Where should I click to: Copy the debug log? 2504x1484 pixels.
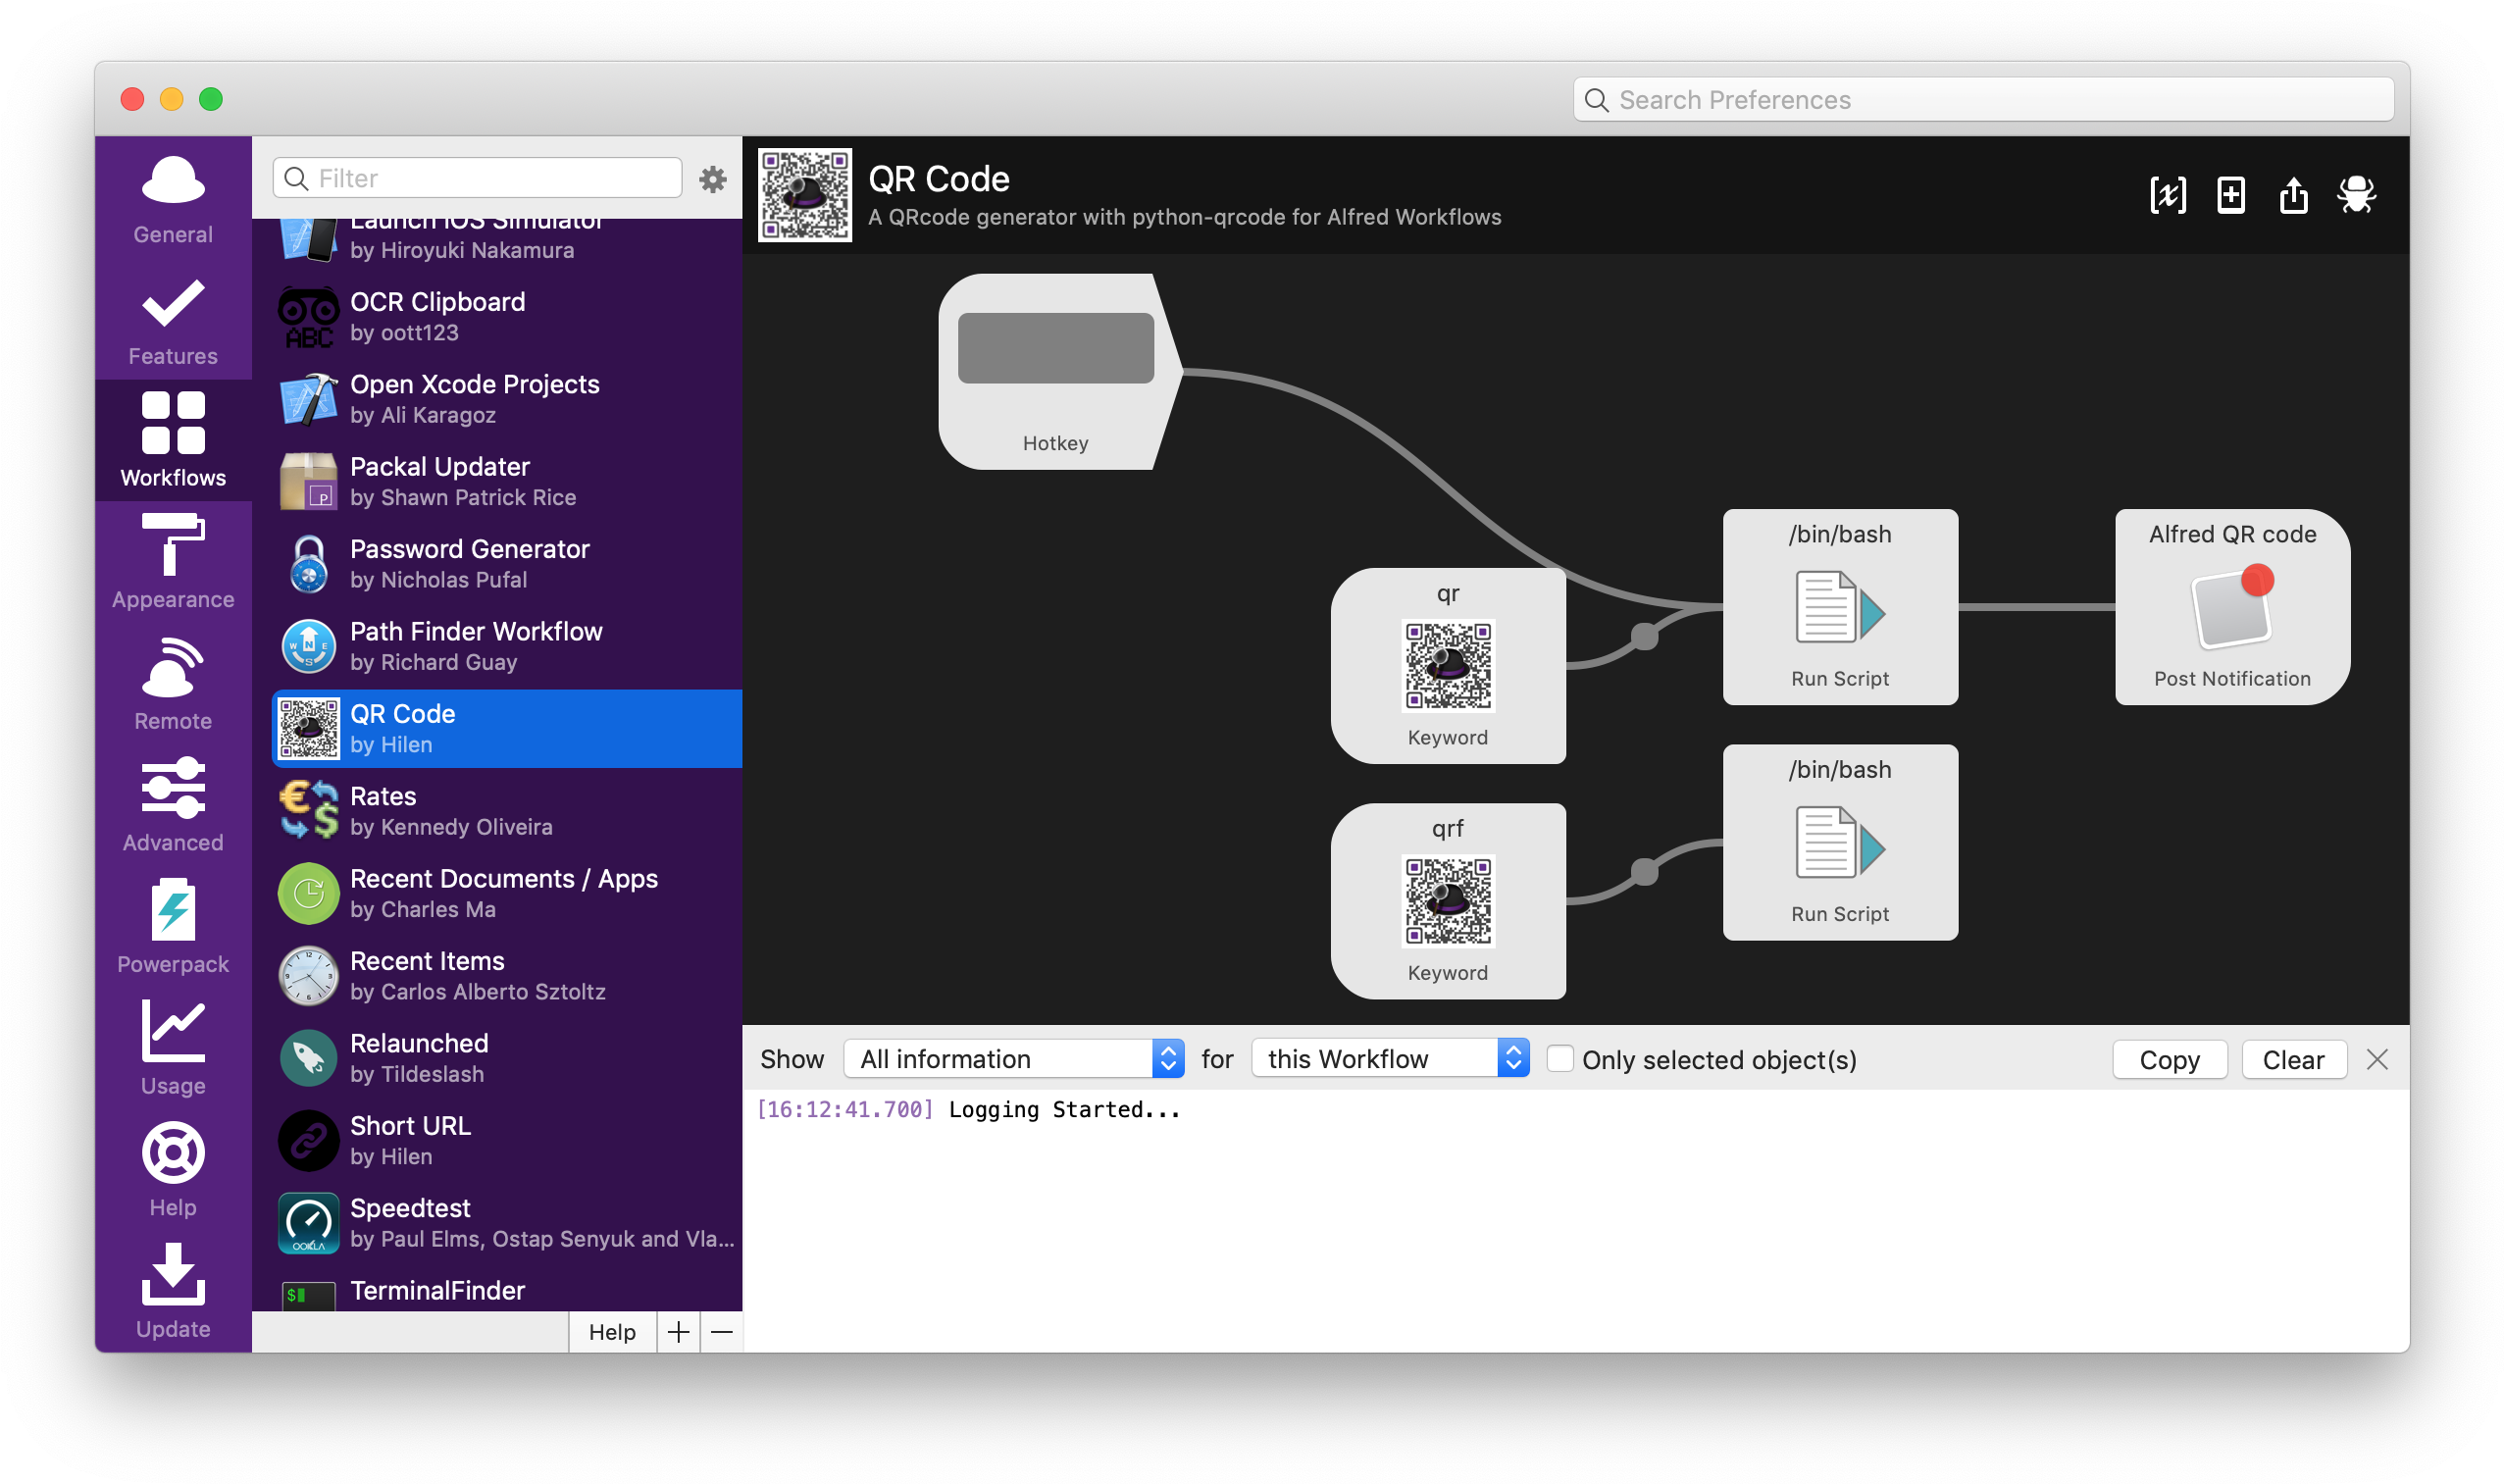(2169, 1060)
